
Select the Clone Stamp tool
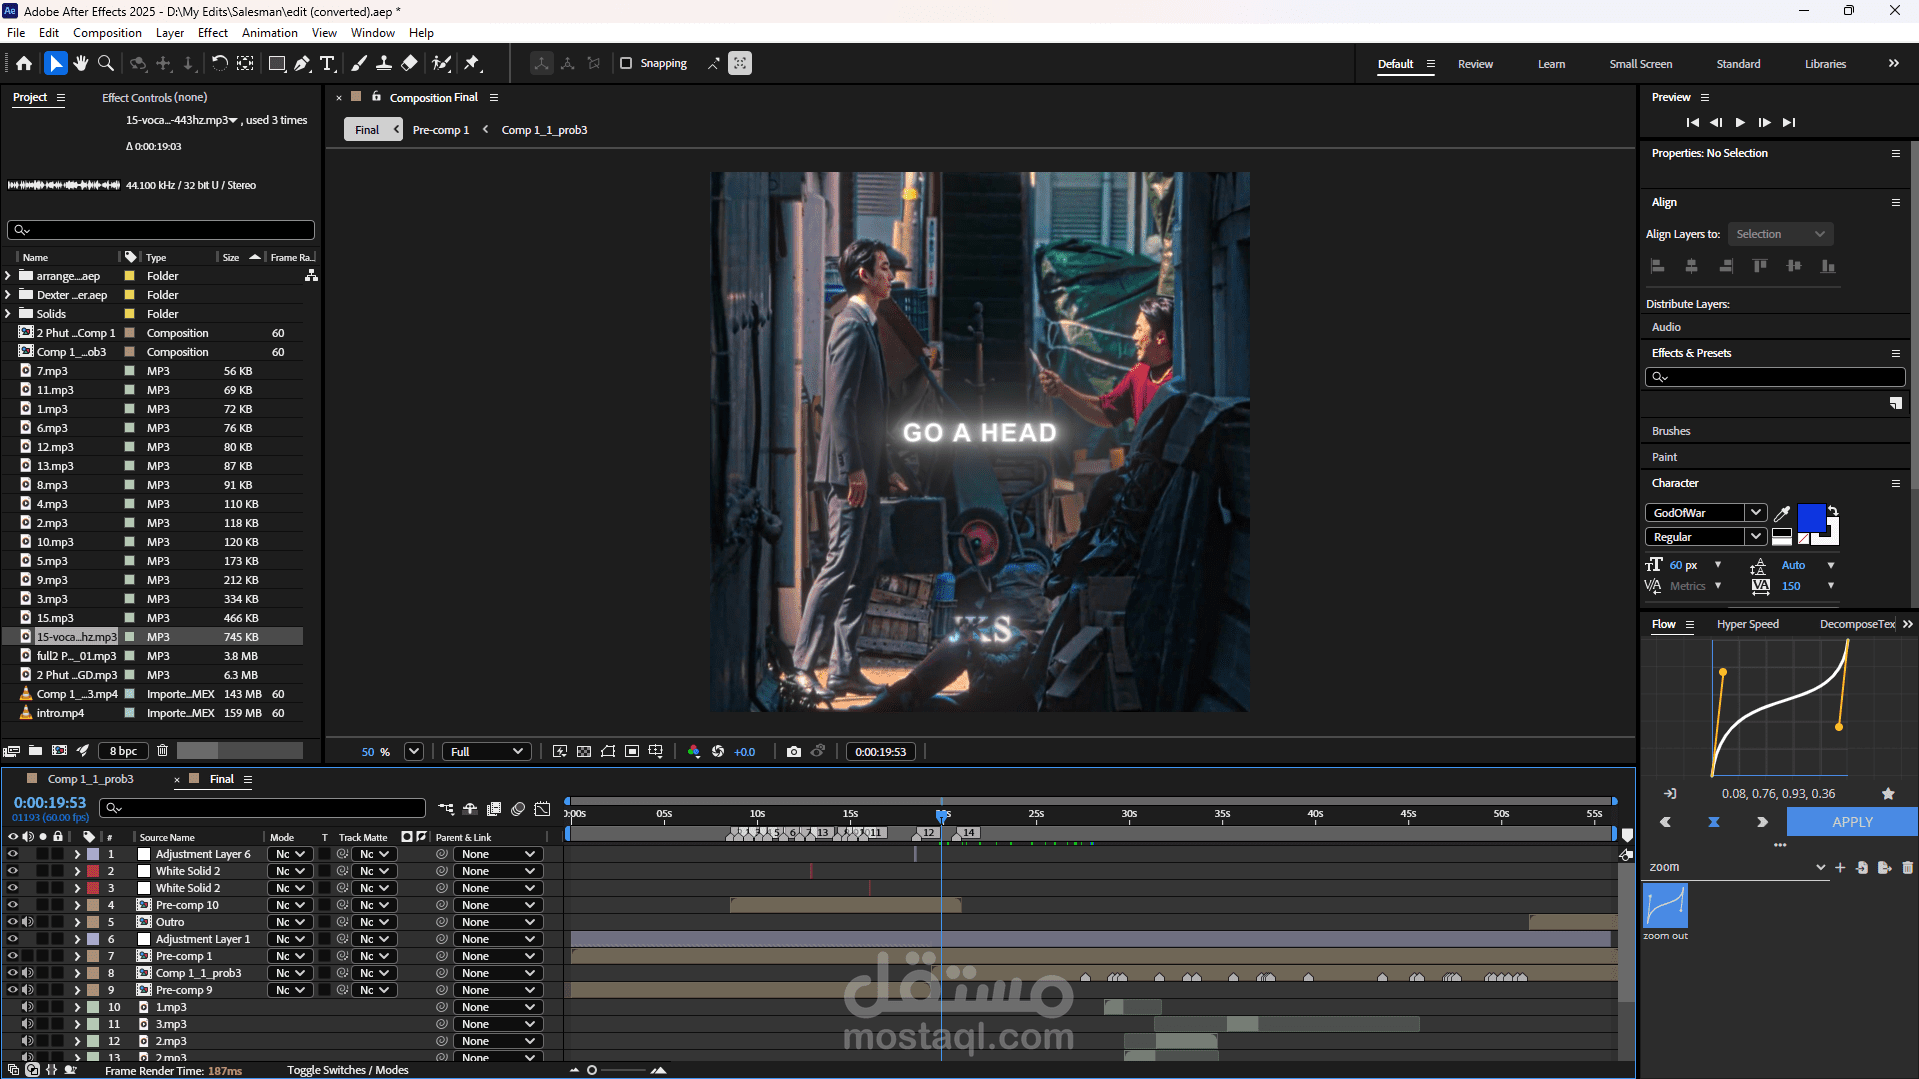coord(384,63)
